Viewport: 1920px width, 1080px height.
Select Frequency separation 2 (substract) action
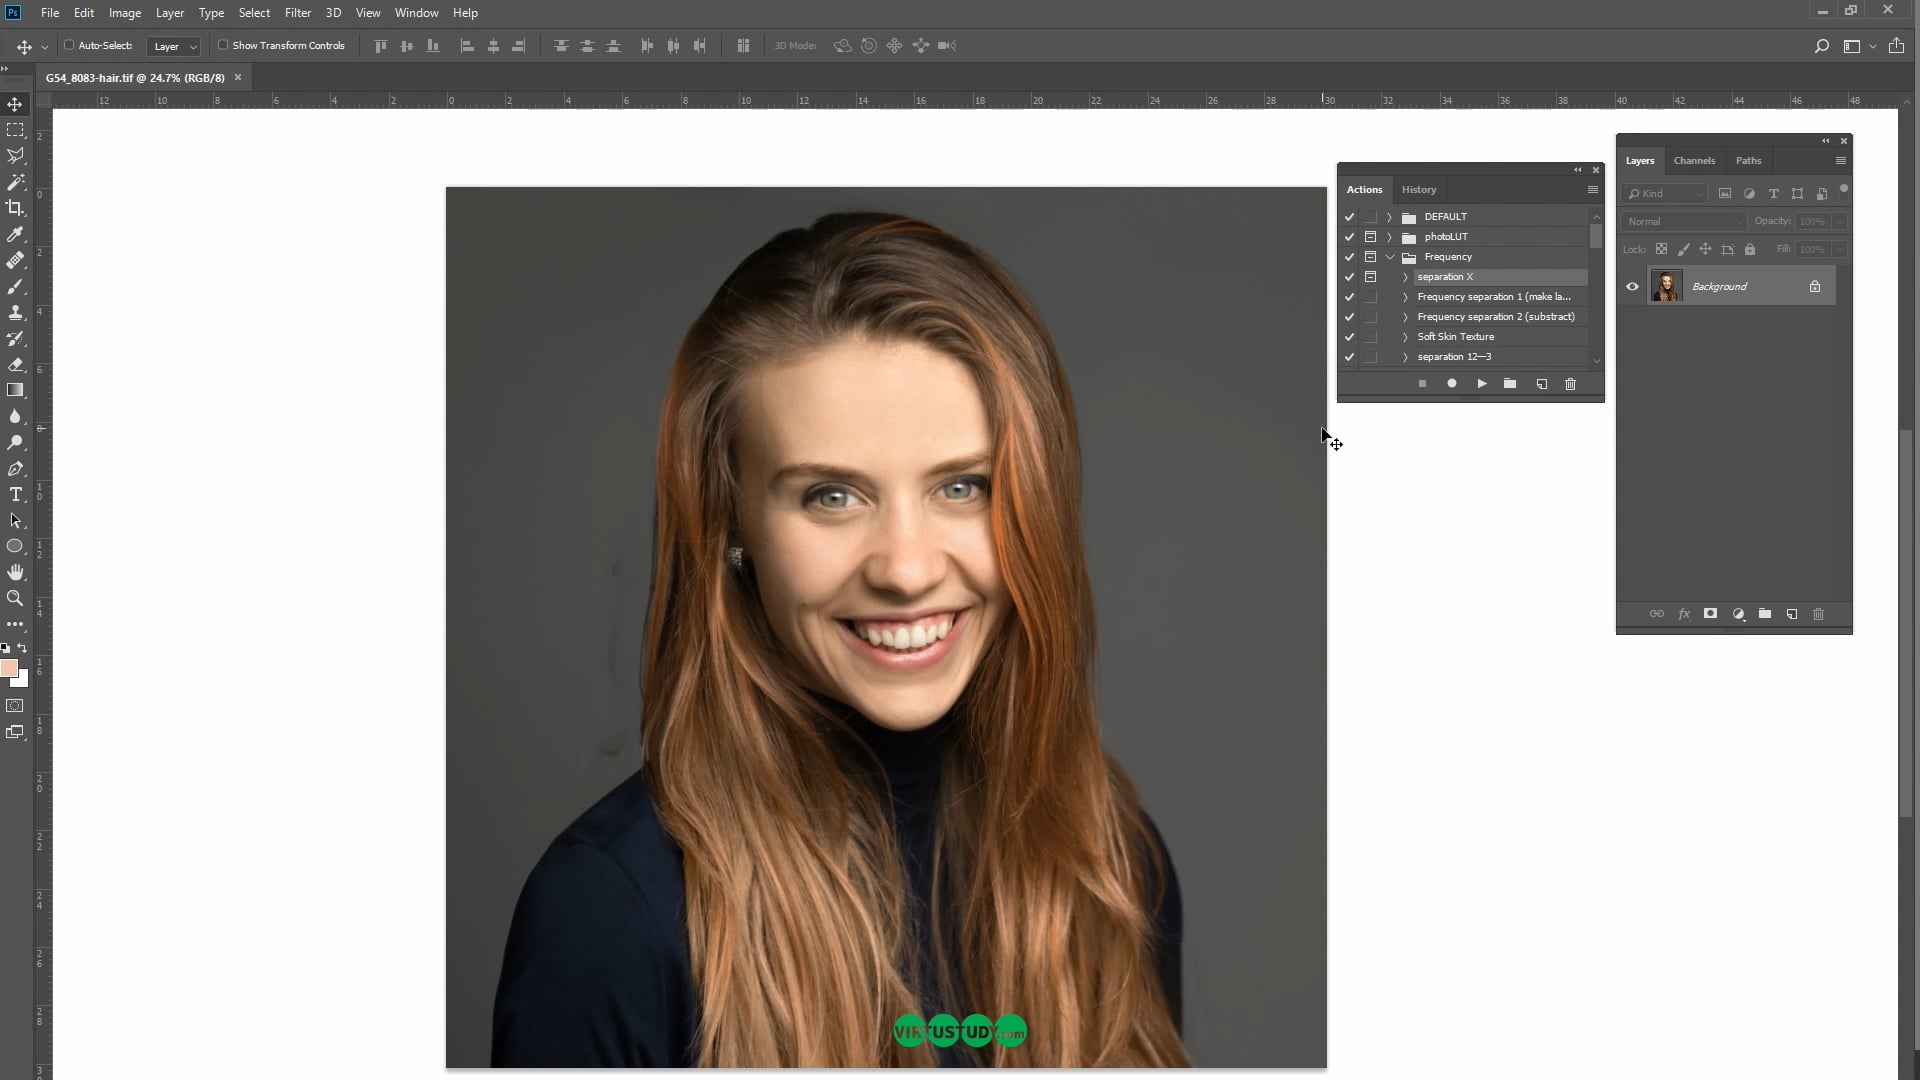(x=1496, y=317)
